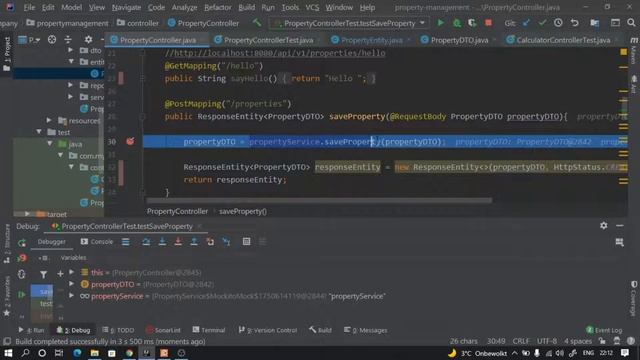Screen dimensions: 640x360
Task: Locate current file with the target icon
Action: pos(52,40)
